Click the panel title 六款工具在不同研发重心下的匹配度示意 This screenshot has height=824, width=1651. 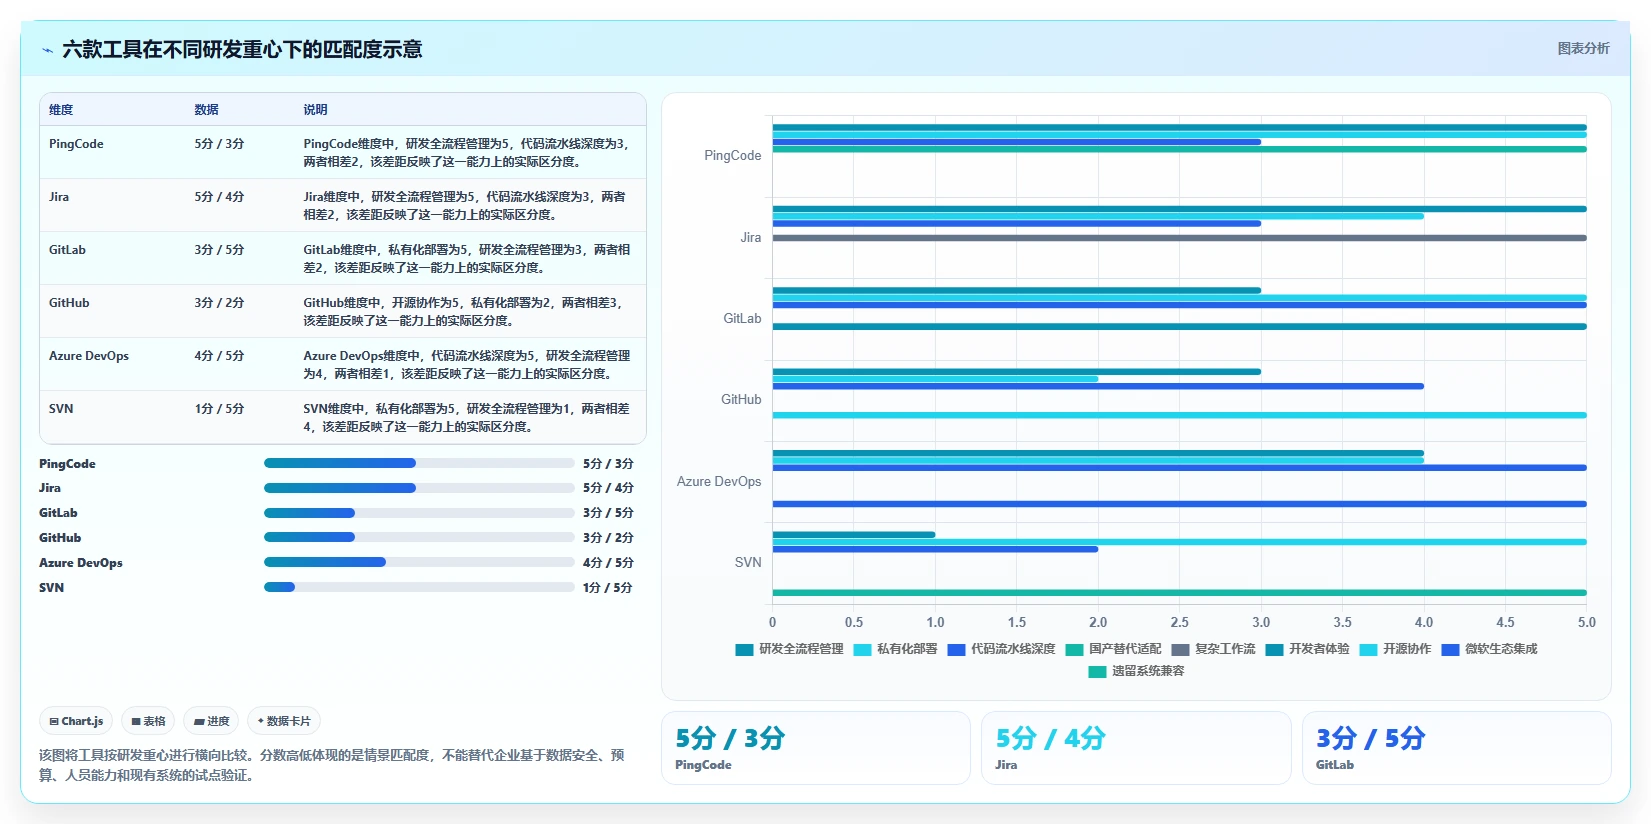click(242, 50)
